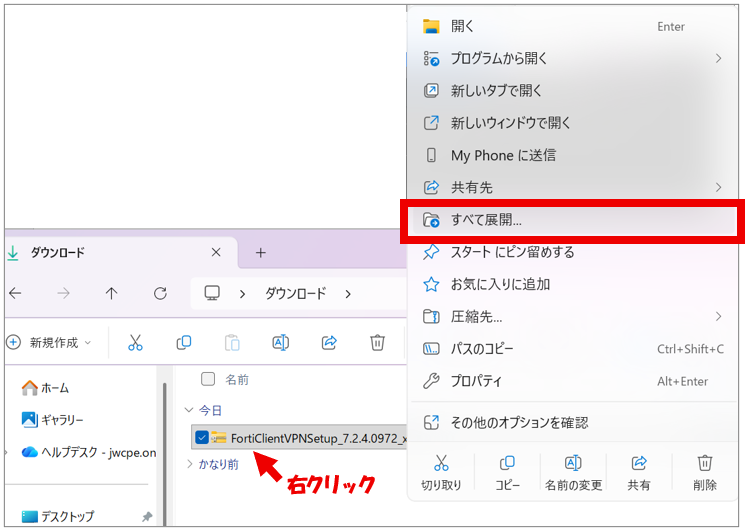This screenshot has height=530, width=747.
Task: Choose 'その他のオプションを確認' entry
Action: [573, 422]
